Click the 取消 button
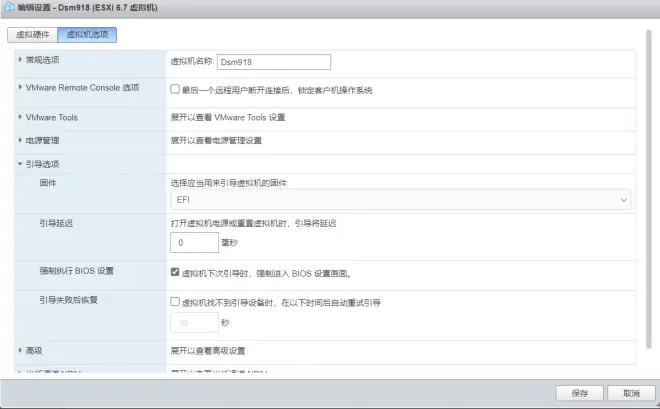The height and width of the screenshot is (409, 660). (x=631, y=393)
